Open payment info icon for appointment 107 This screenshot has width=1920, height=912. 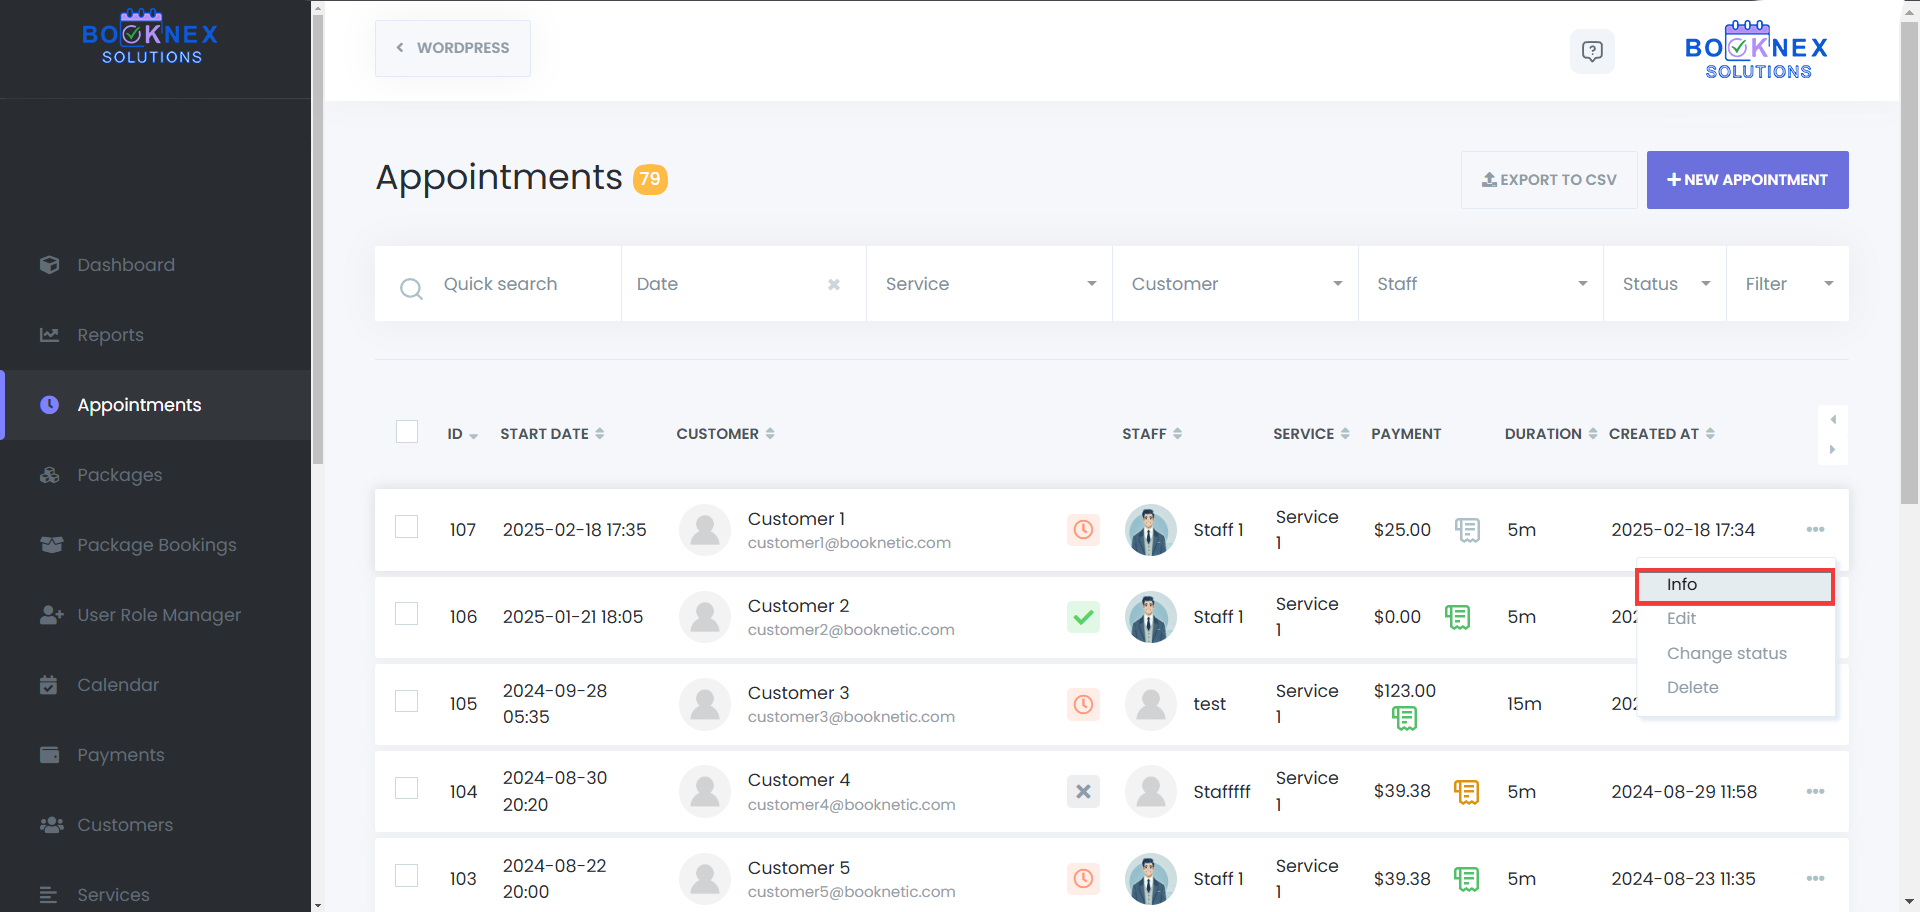click(x=1467, y=530)
